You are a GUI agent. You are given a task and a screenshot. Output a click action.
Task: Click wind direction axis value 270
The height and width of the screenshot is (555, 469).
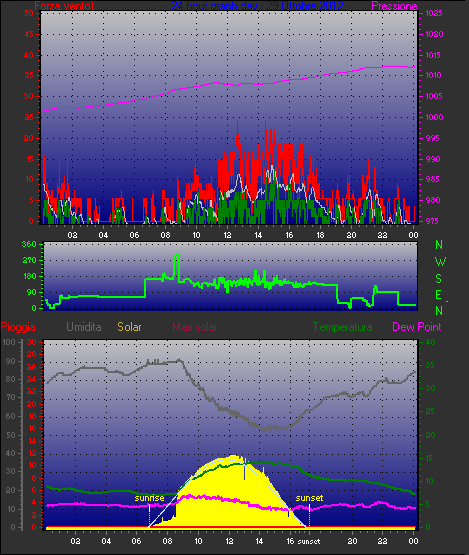click(29, 261)
